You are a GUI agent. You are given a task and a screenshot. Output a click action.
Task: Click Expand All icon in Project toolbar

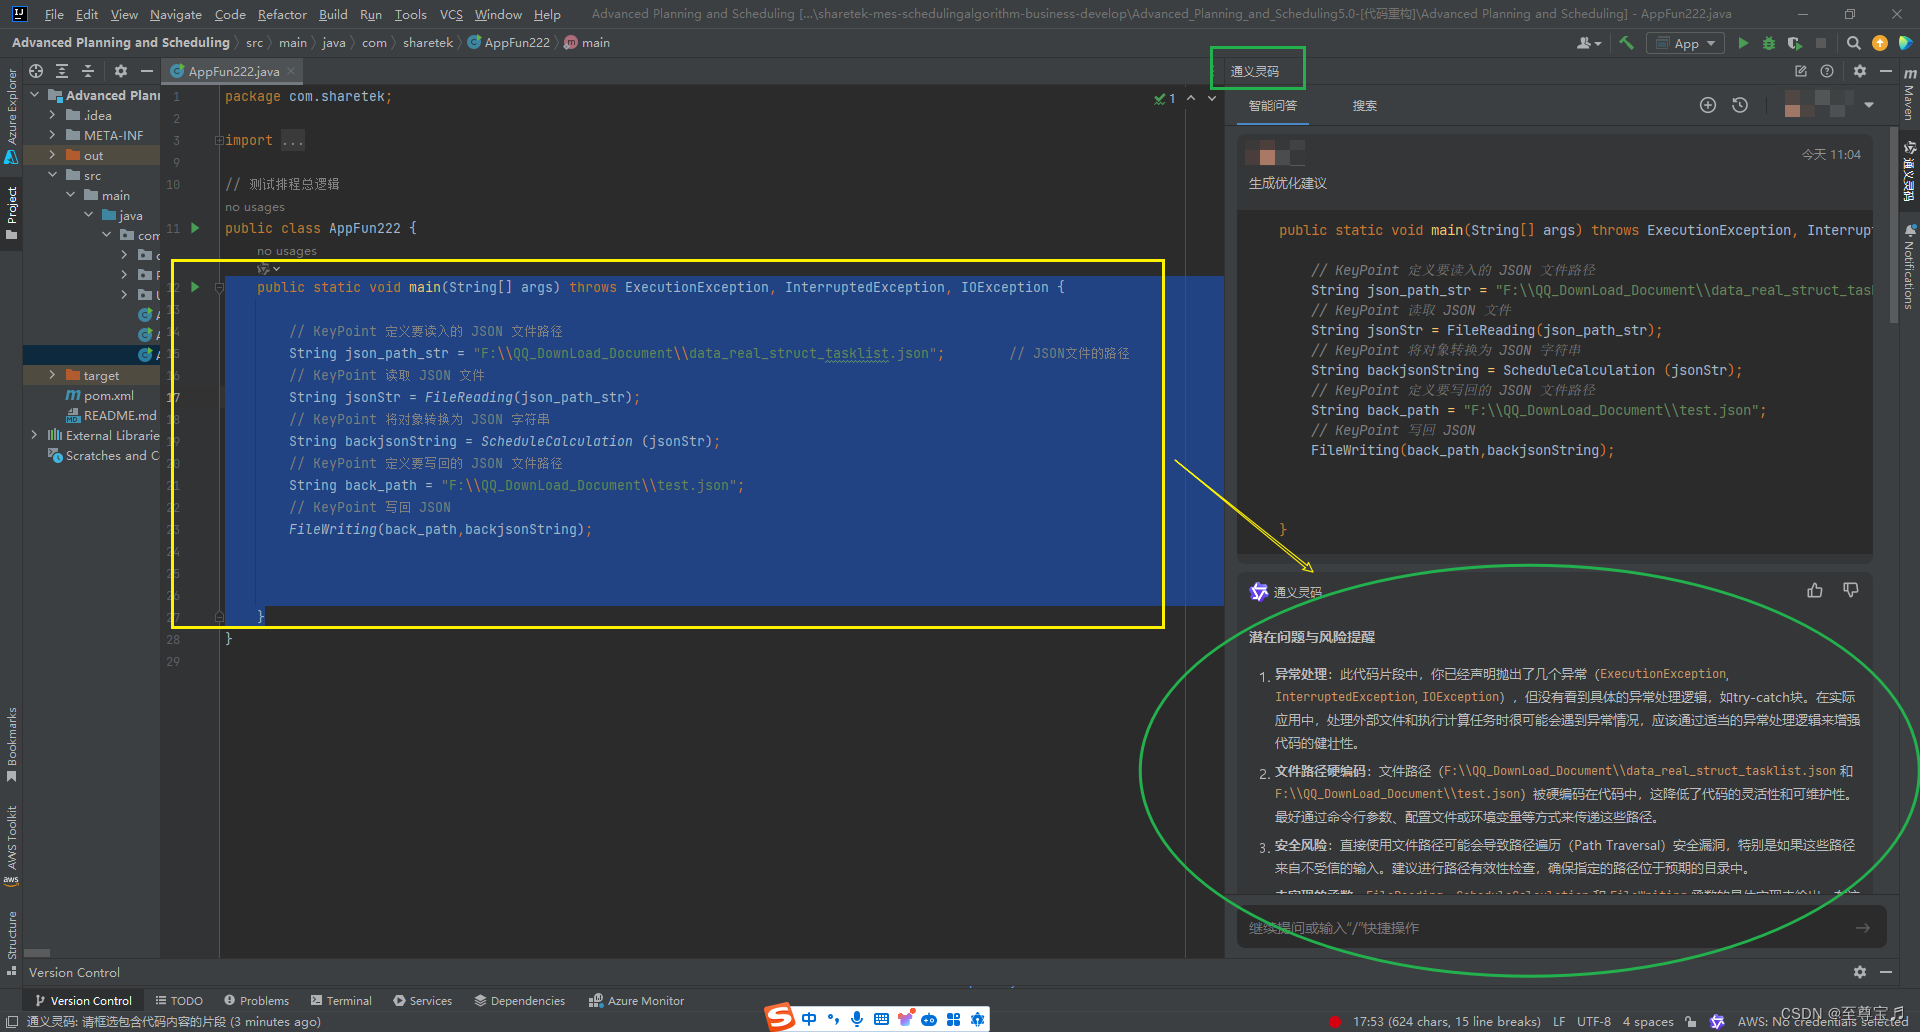[62, 71]
